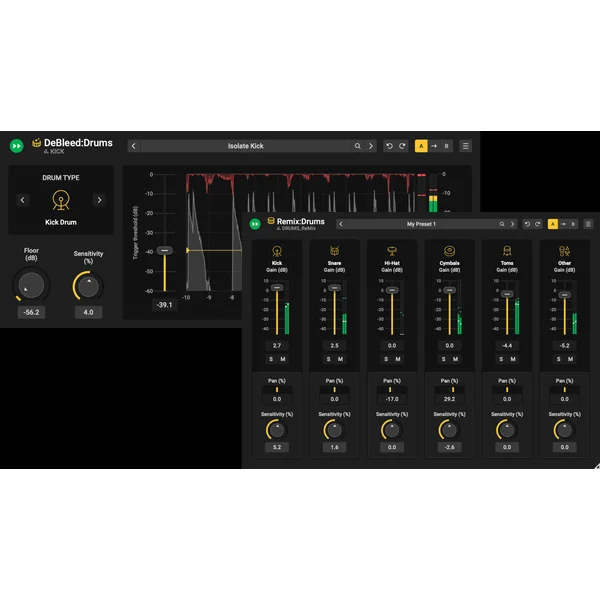
Task: Click the Kick channel icon in Remix:Drums
Action: pyautogui.click(x=277, y=251)
